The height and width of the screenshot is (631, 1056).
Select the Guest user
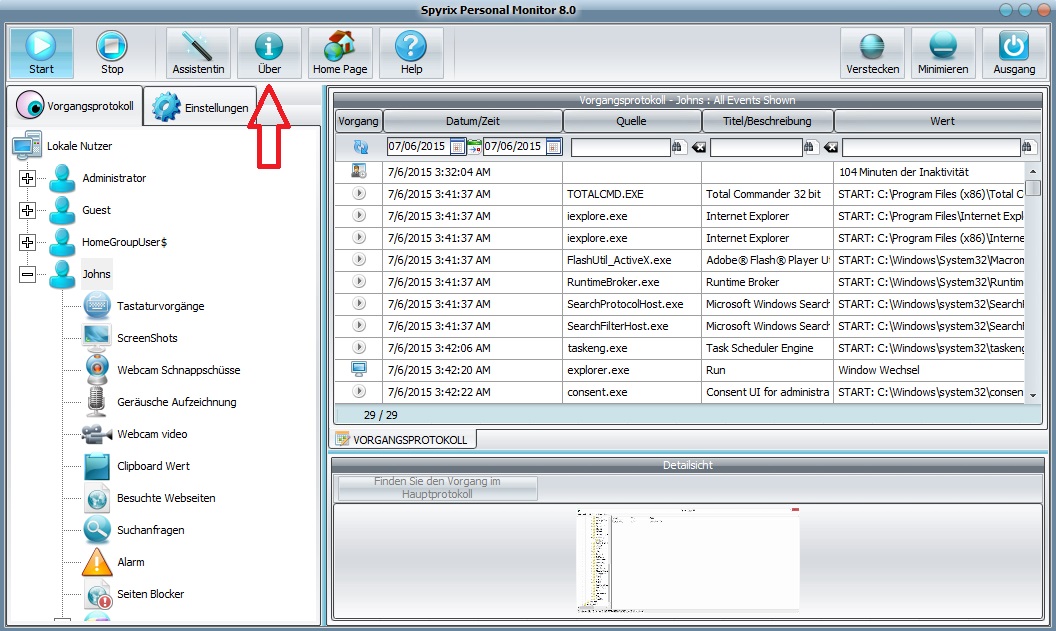pyautogui.click(x=96, y=210)
